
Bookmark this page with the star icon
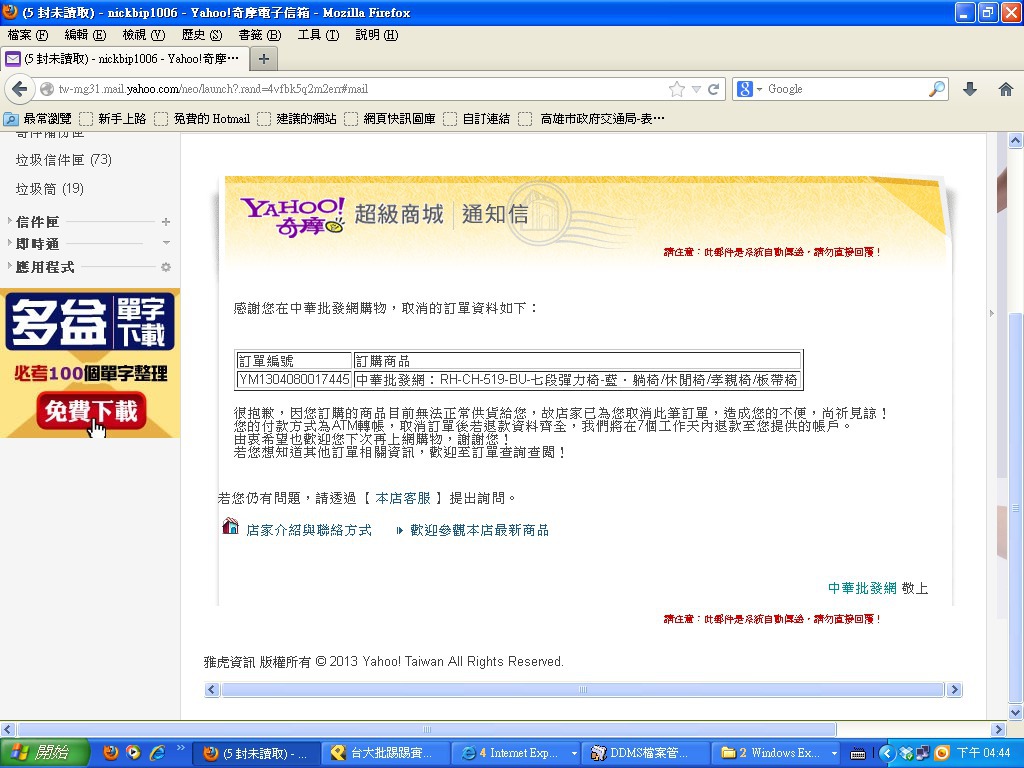pos(677,89)
